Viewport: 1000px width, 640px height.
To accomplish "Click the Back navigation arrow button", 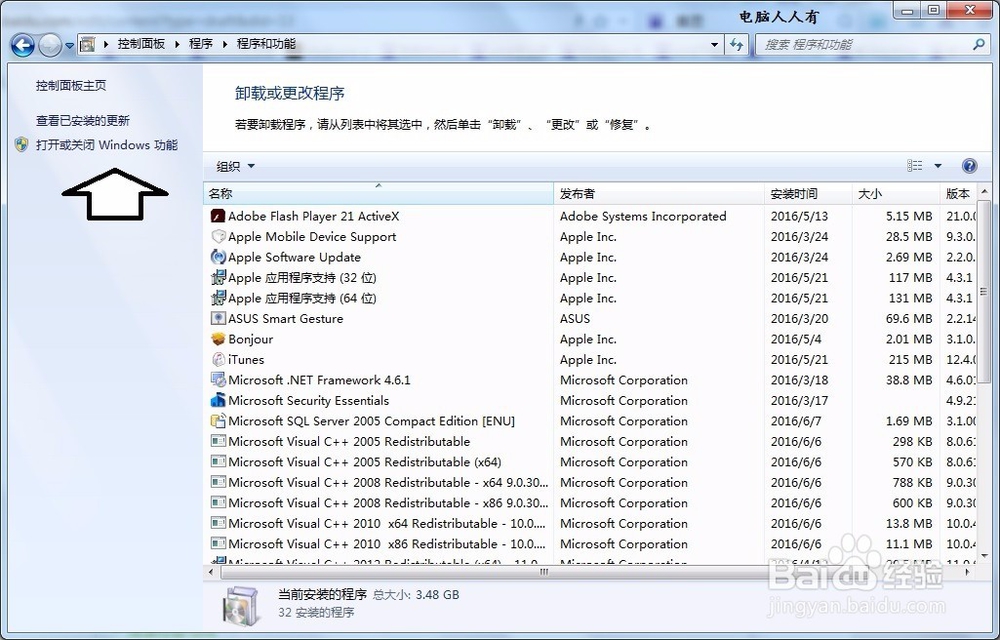I will coord(22,45).
